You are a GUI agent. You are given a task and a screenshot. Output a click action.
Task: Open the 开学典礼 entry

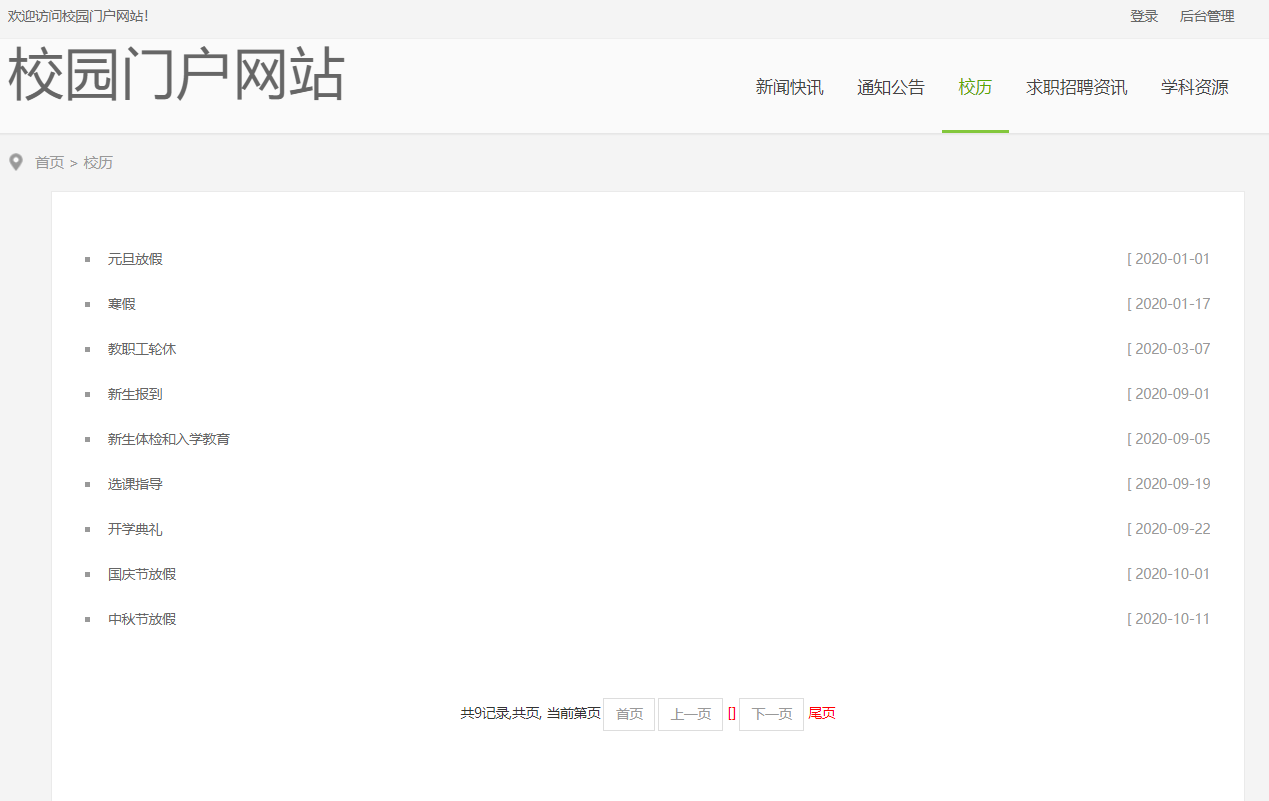[135, 529]
